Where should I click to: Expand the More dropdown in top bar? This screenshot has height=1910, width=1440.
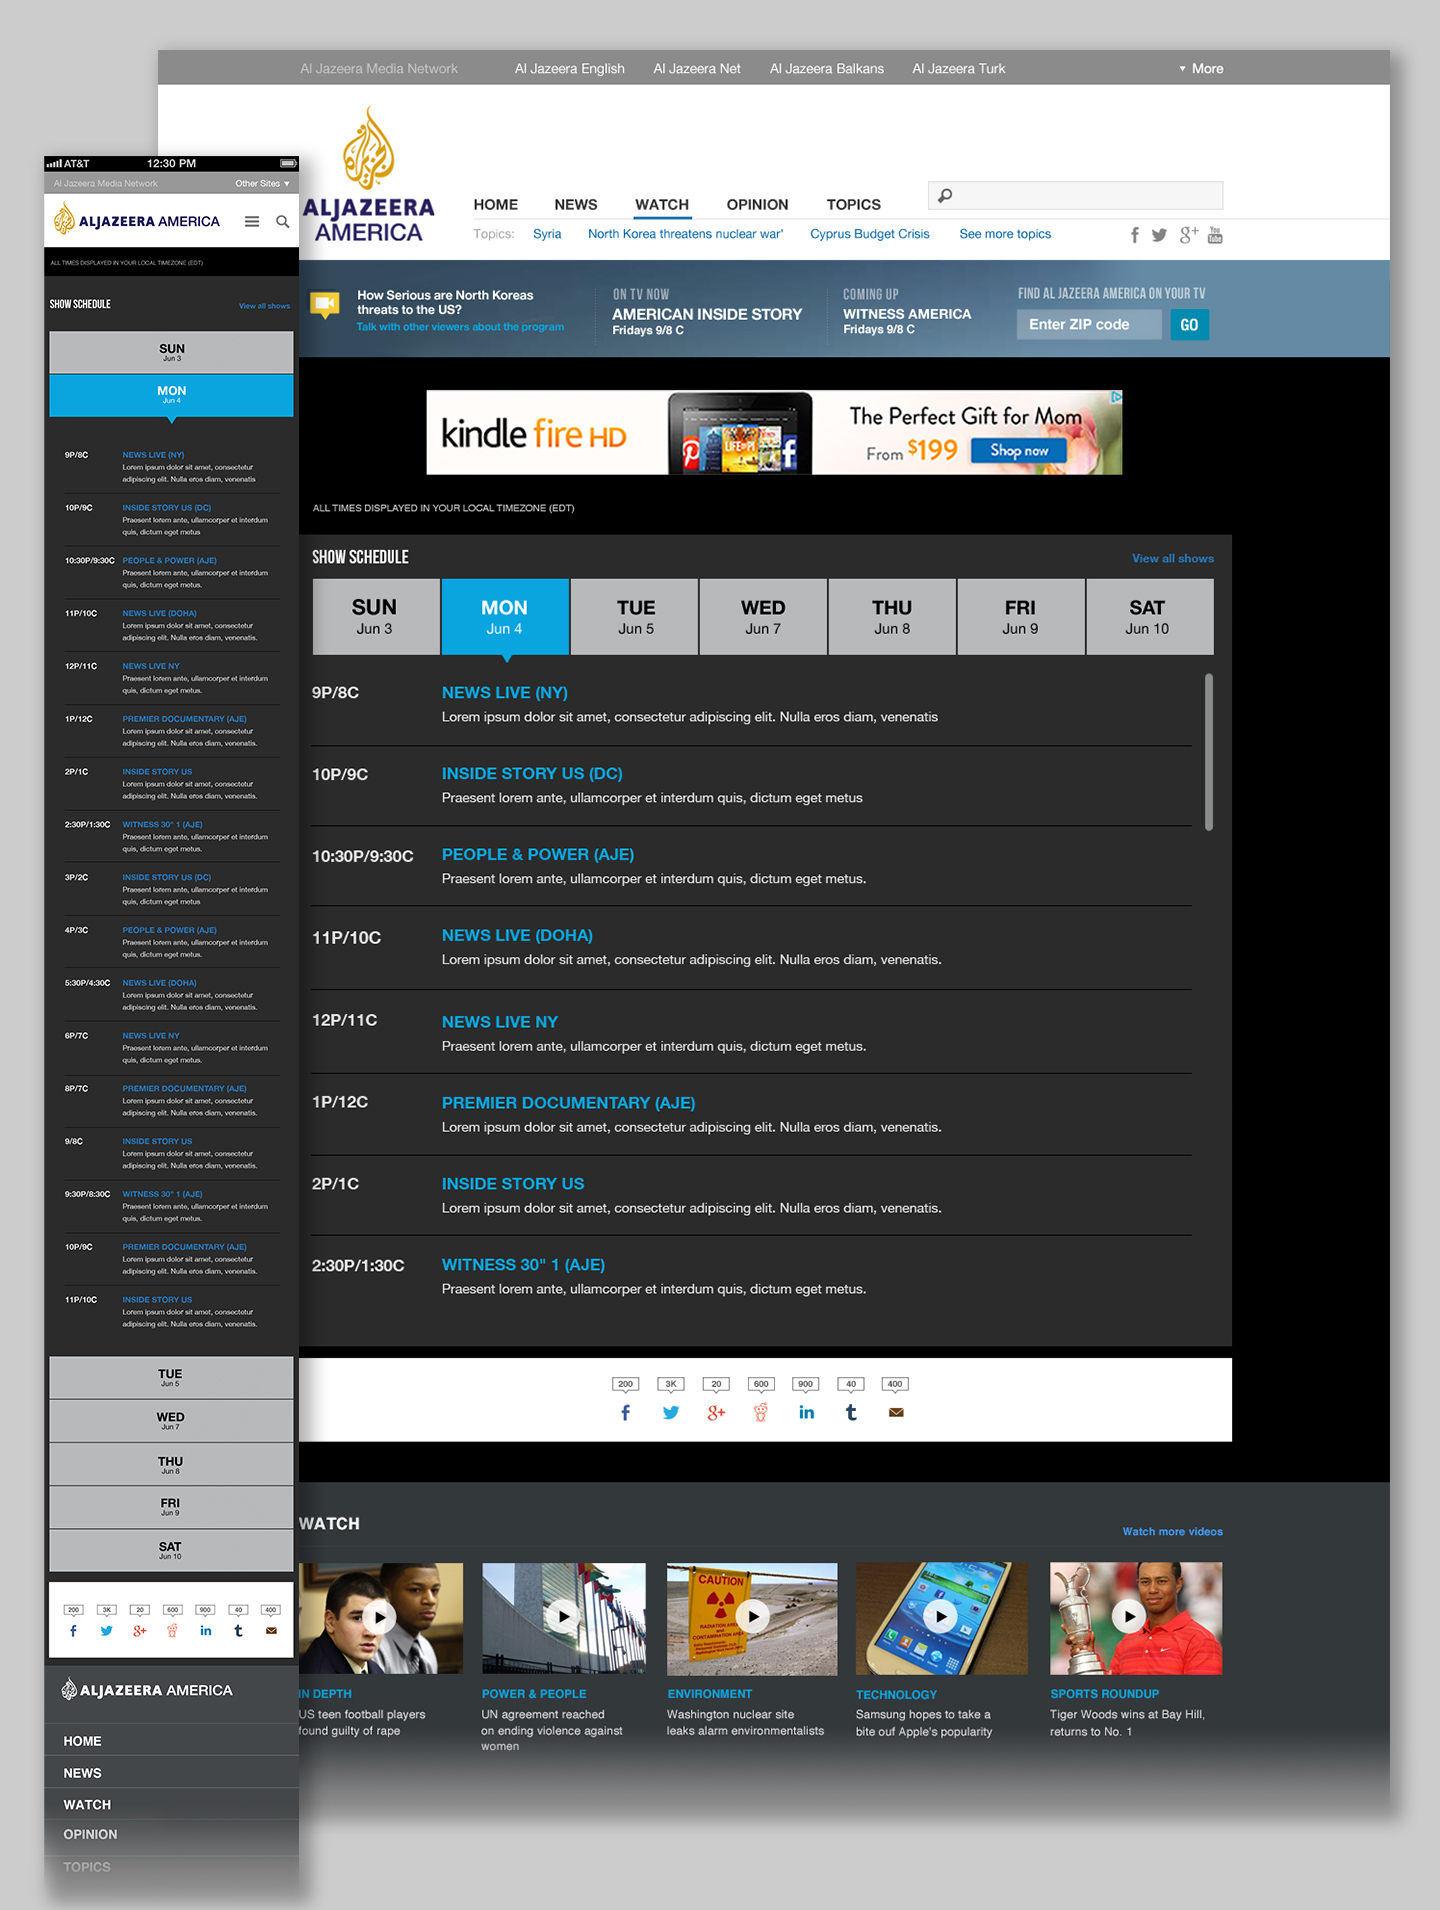(x=1201, y=69)
